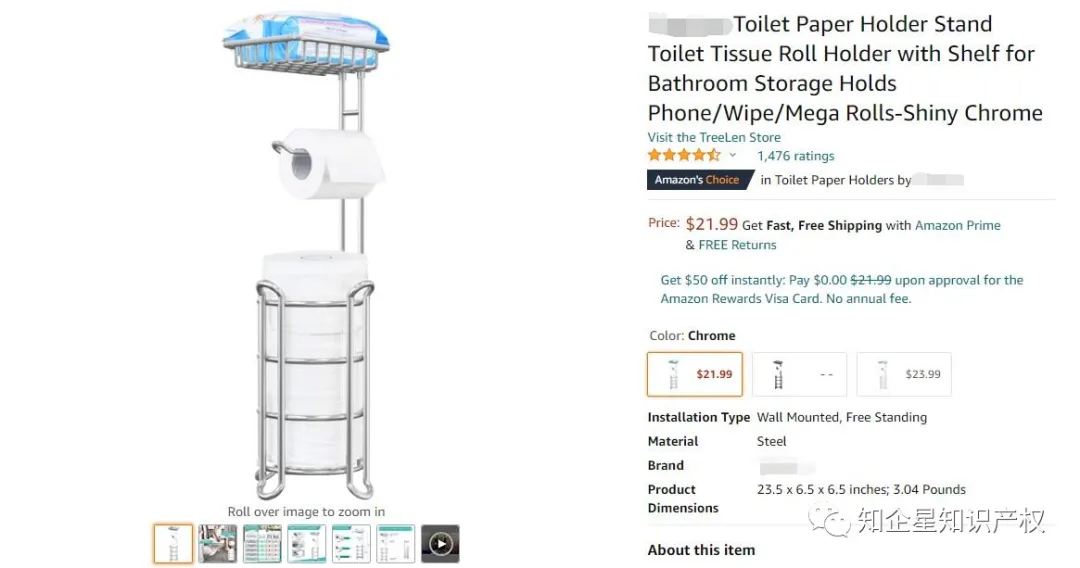Expand the rating breakdown chevron
The width and height of the screenshot is (1080, 568).
732,156
